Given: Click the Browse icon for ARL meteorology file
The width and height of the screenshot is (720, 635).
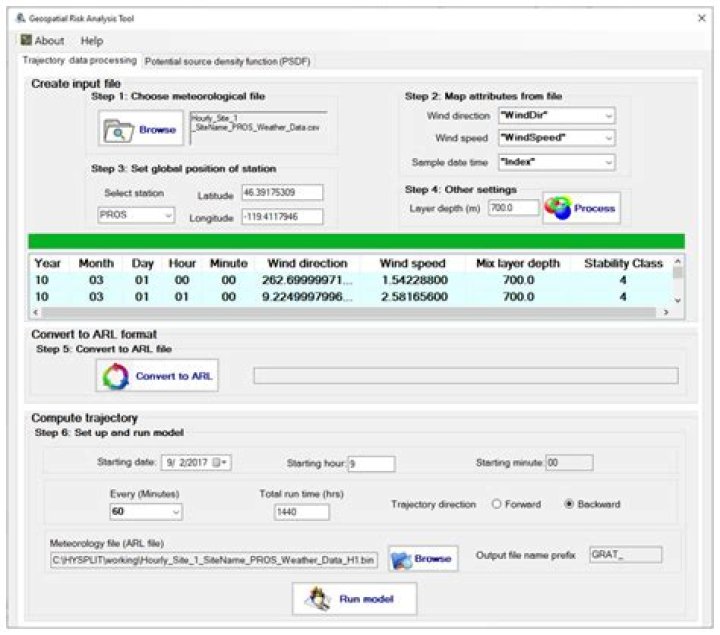Looking at the screenshot, I should [x=403, y=560].
